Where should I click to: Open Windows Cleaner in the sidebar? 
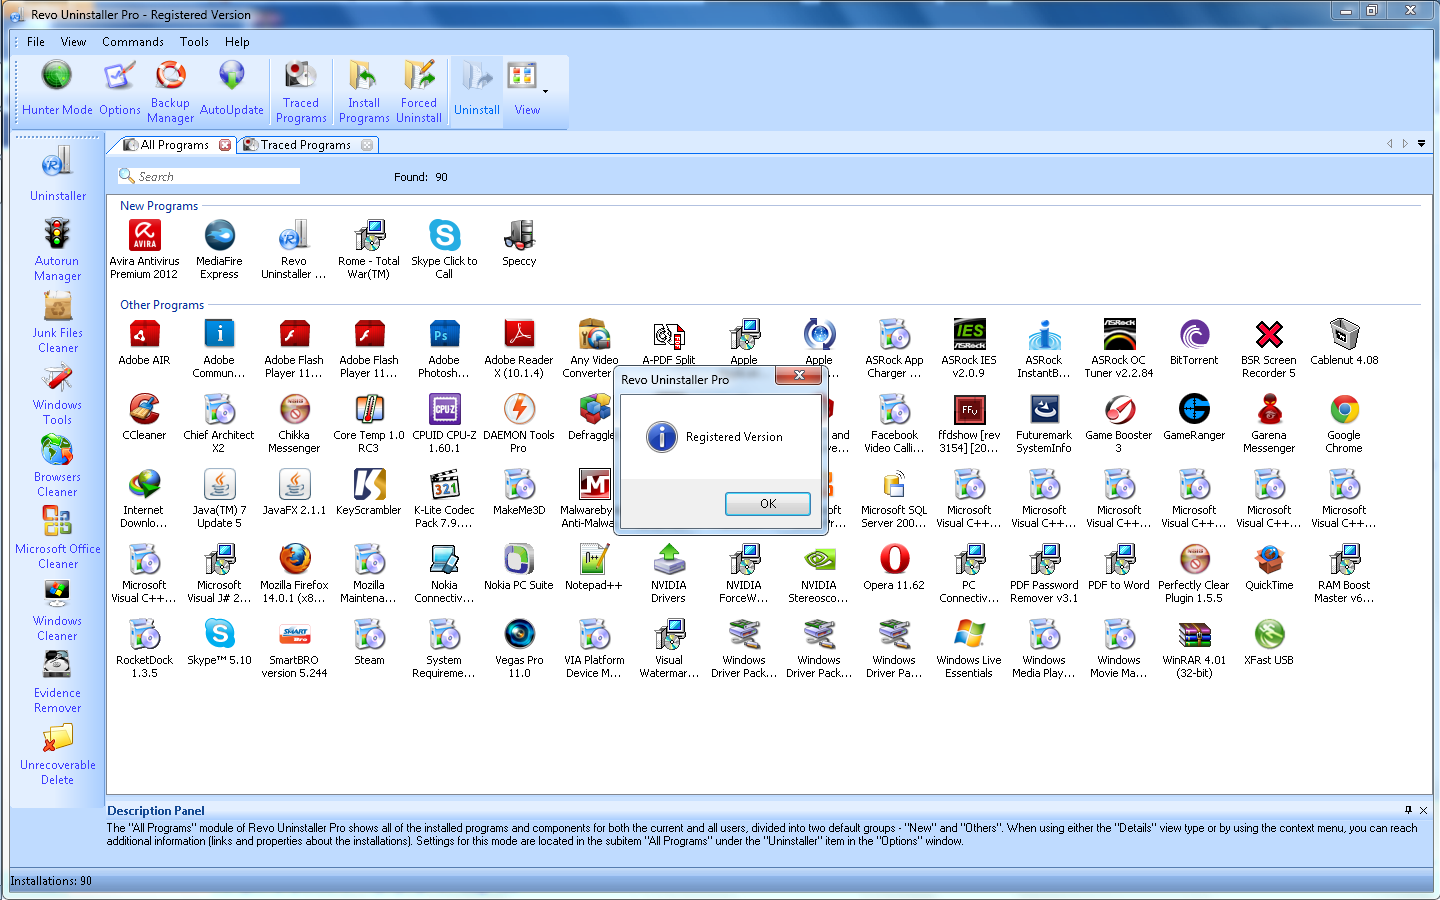58,610
